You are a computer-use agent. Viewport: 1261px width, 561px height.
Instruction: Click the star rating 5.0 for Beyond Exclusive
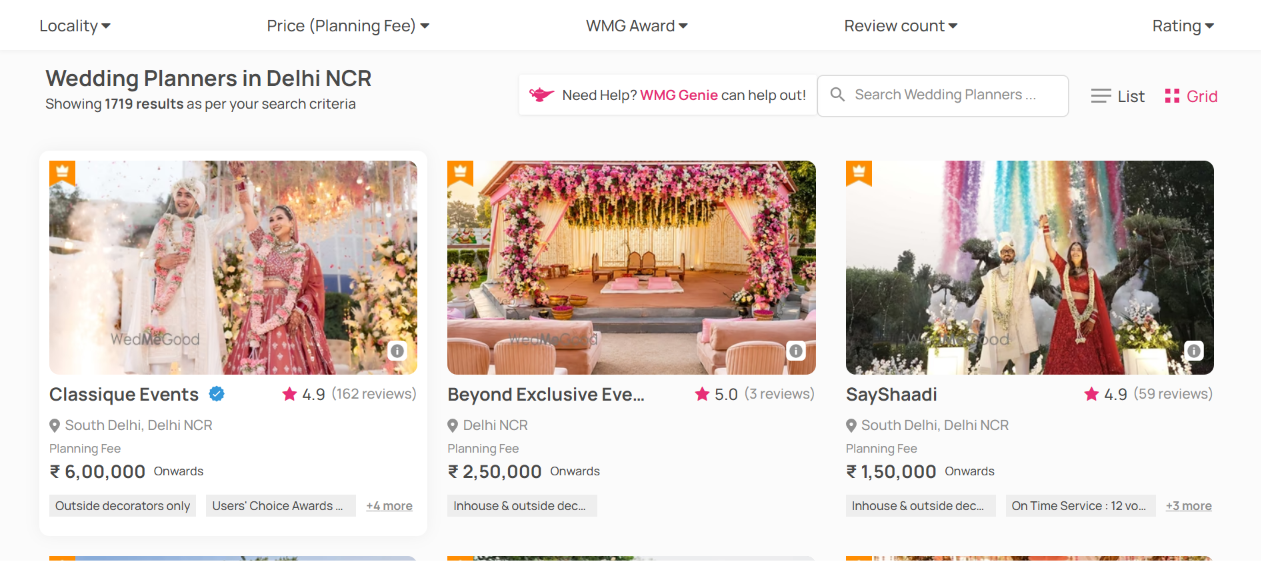pos(717,394)
